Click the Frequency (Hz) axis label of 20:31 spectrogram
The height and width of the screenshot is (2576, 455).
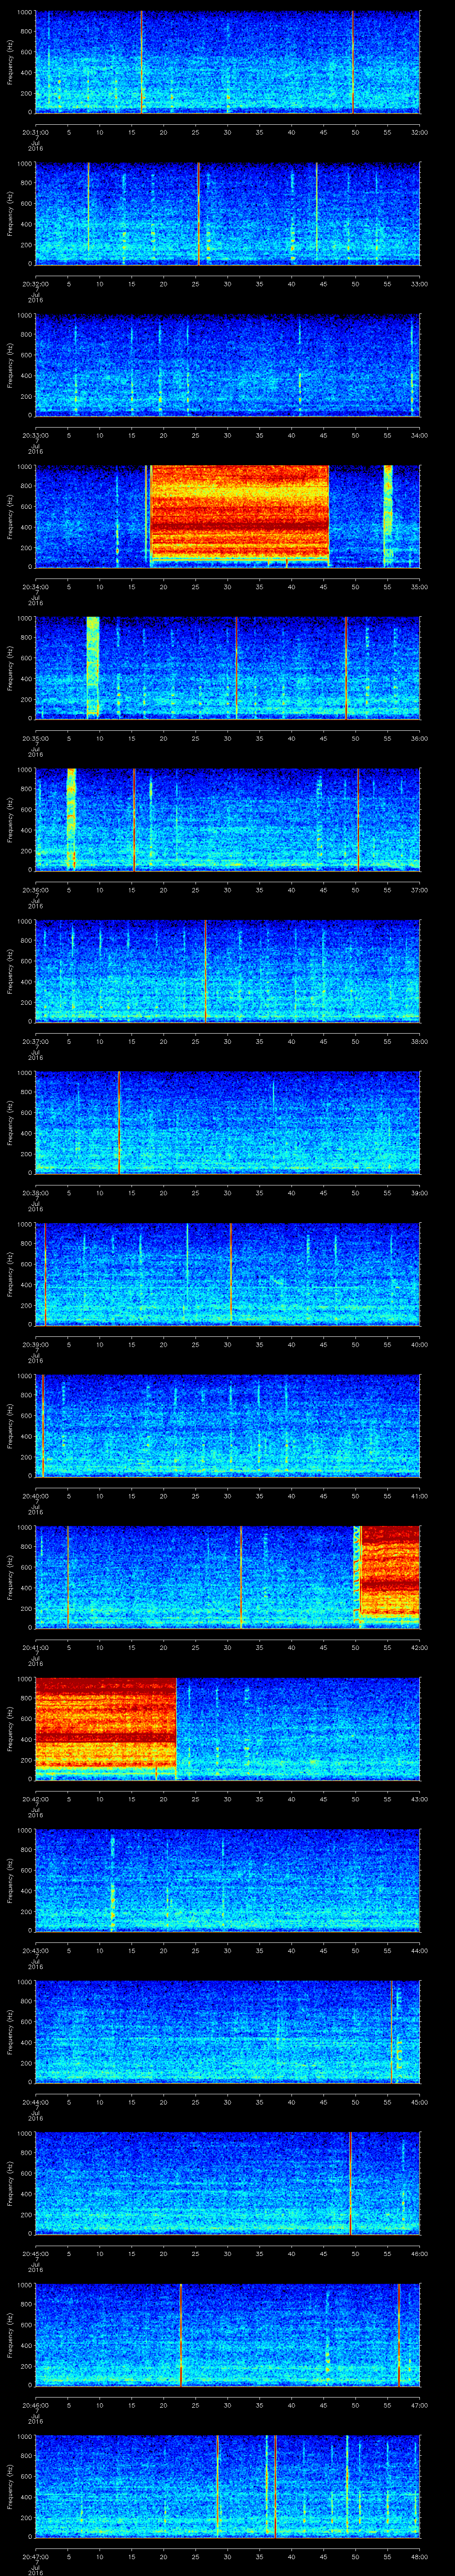point(10,62)
